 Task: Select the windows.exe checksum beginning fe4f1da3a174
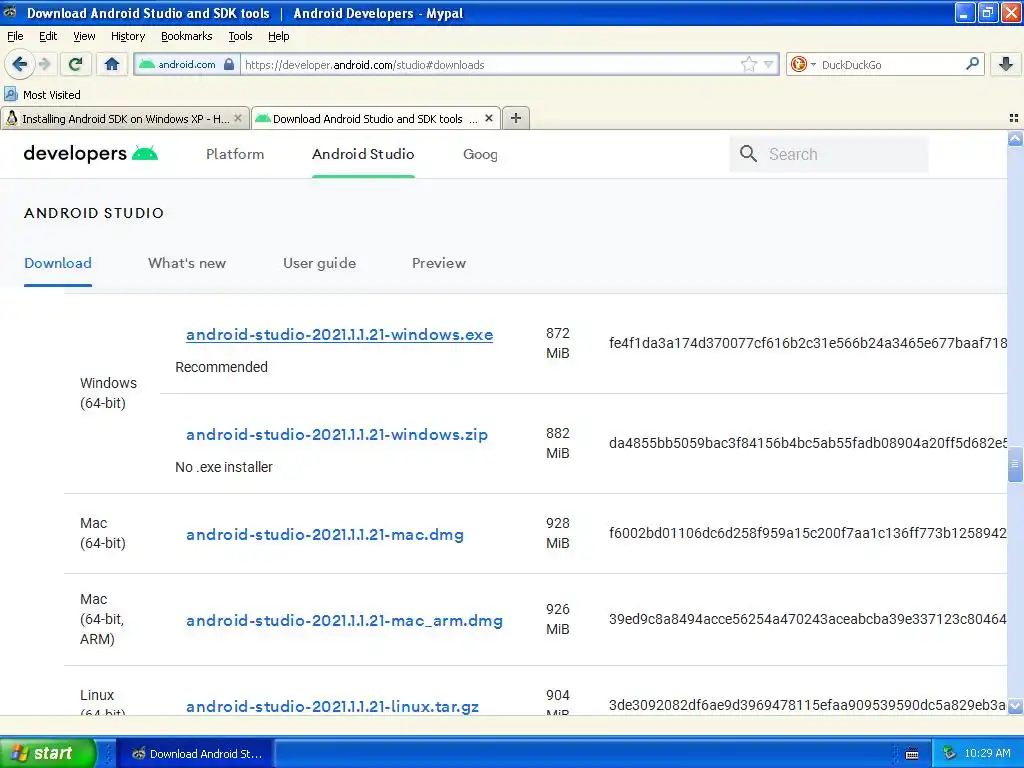[x=808, y=343]
